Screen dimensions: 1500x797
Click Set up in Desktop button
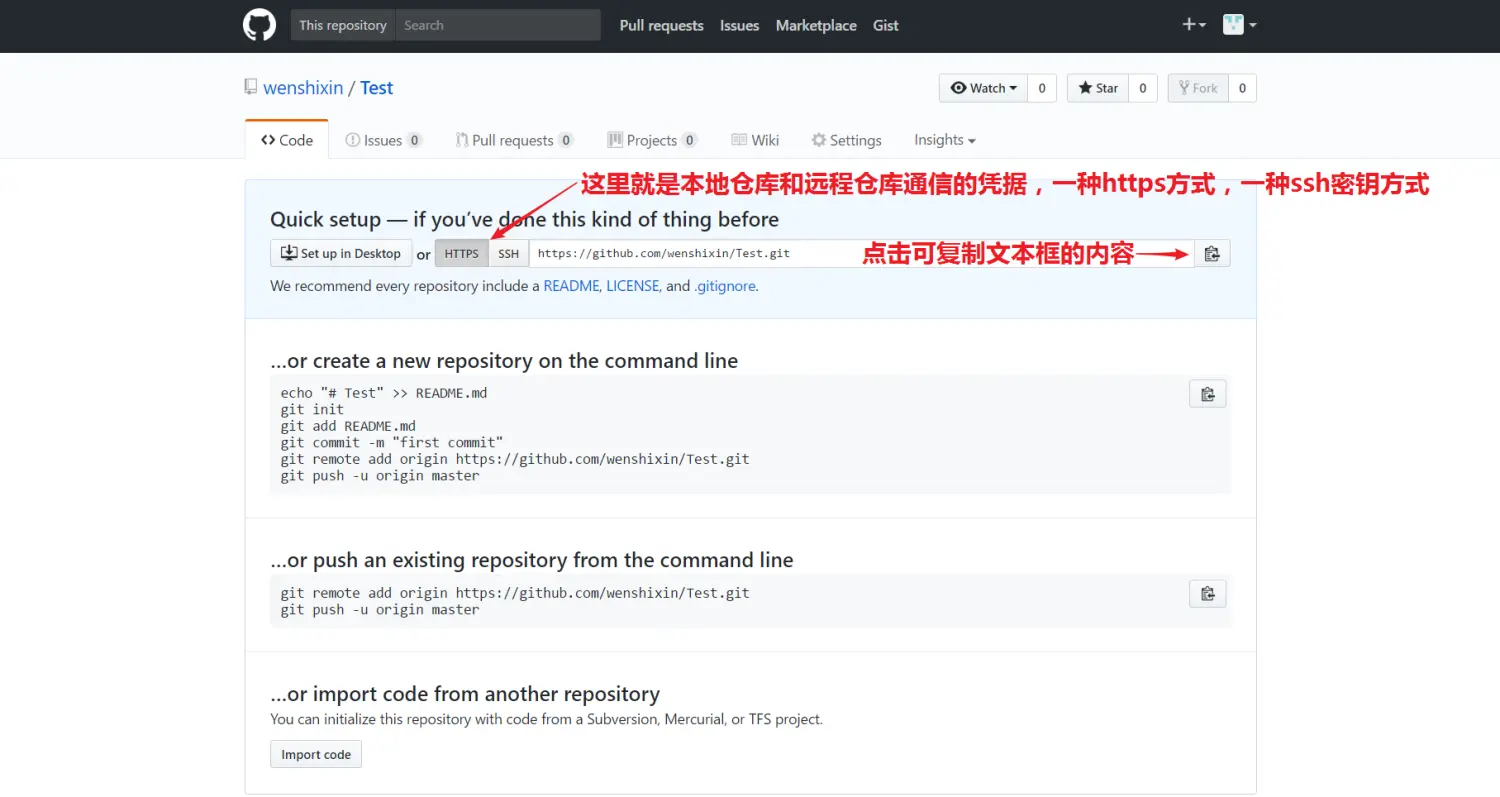[x=341, y=254]
